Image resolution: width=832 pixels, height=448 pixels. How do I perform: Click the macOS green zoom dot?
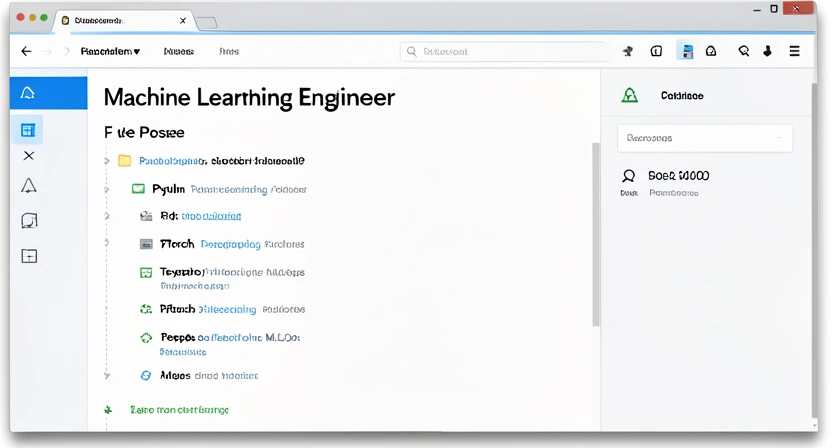[x=44, y=18]
